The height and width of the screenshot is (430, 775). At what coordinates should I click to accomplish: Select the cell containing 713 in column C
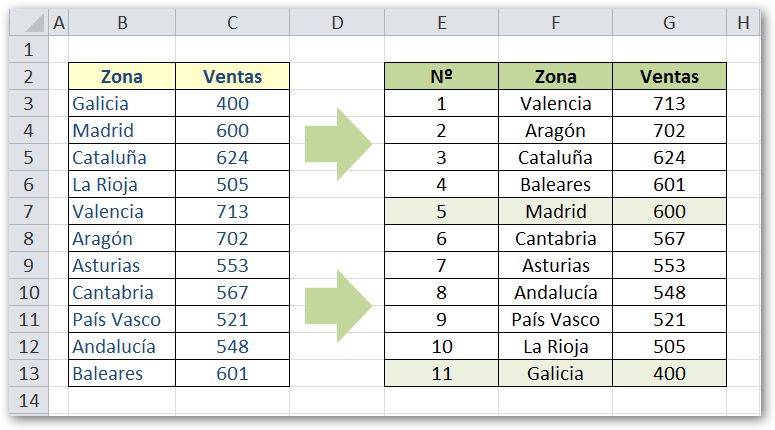tap(232, 211)
